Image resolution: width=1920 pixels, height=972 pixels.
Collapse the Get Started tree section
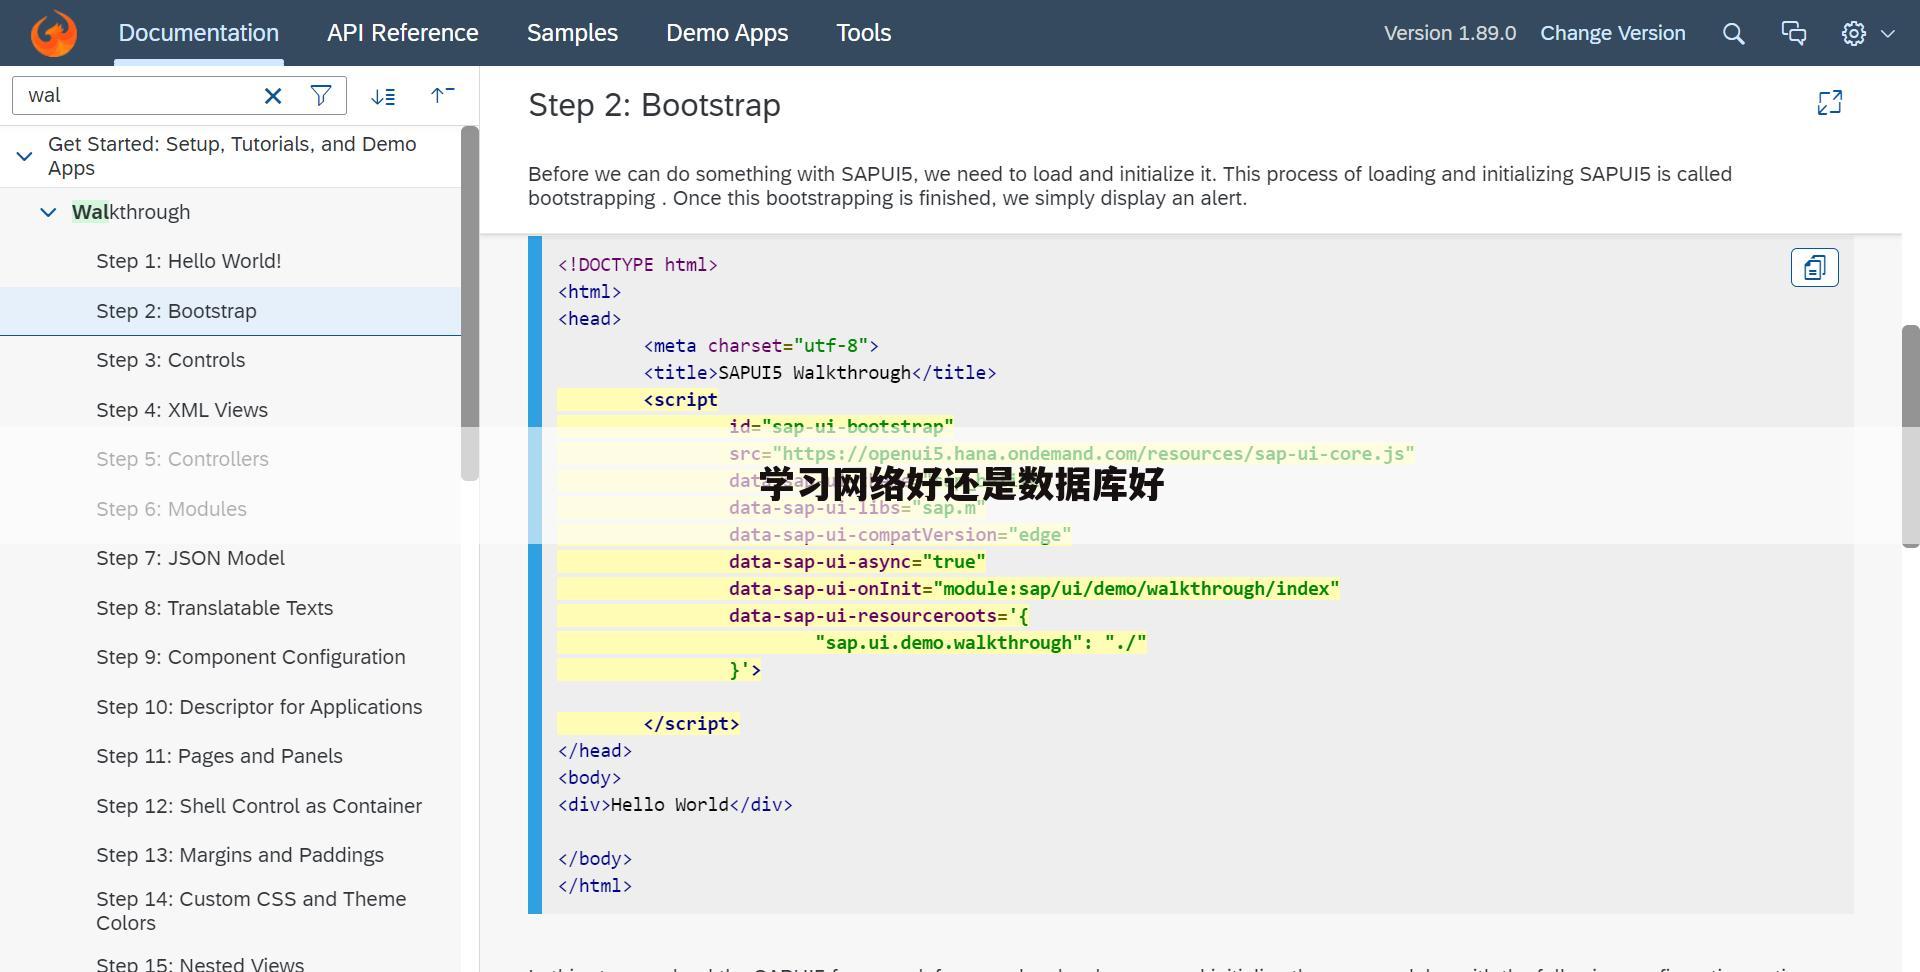tap(24, 156)
